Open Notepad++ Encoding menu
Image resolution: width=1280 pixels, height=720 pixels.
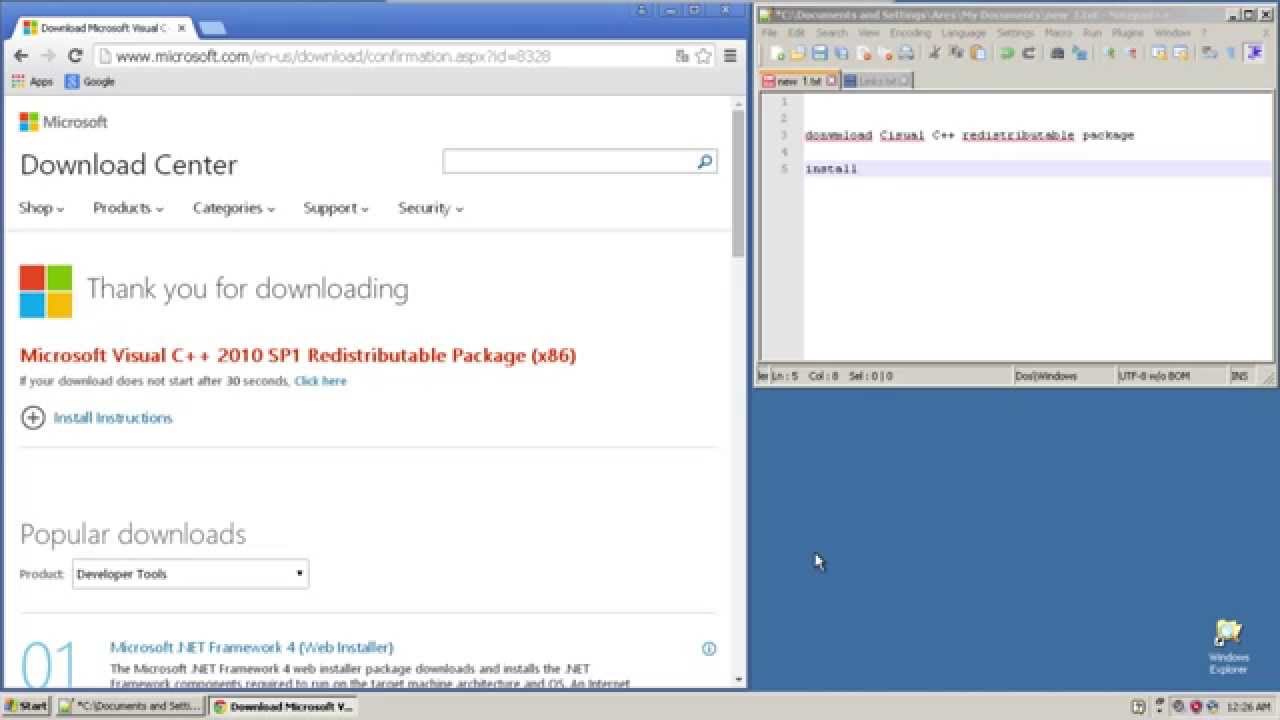tap(910, 33)
